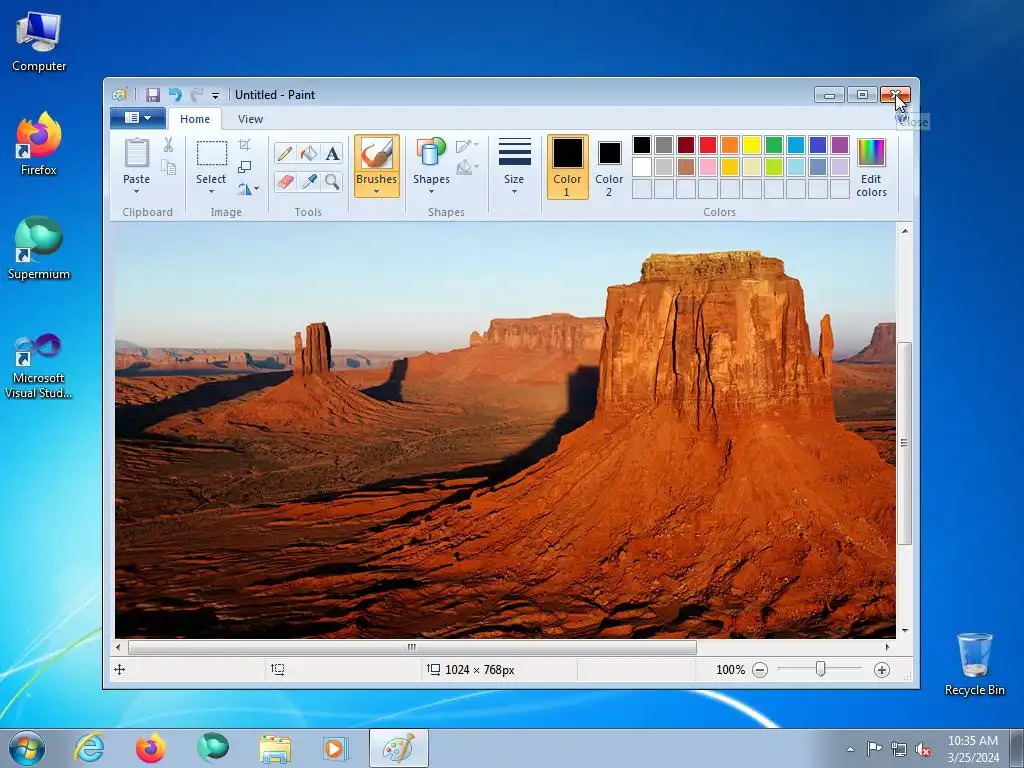Click the muted volume tray icon
Image resolution: width=1024 pixels, height=768 pixels.
point(923,749)
